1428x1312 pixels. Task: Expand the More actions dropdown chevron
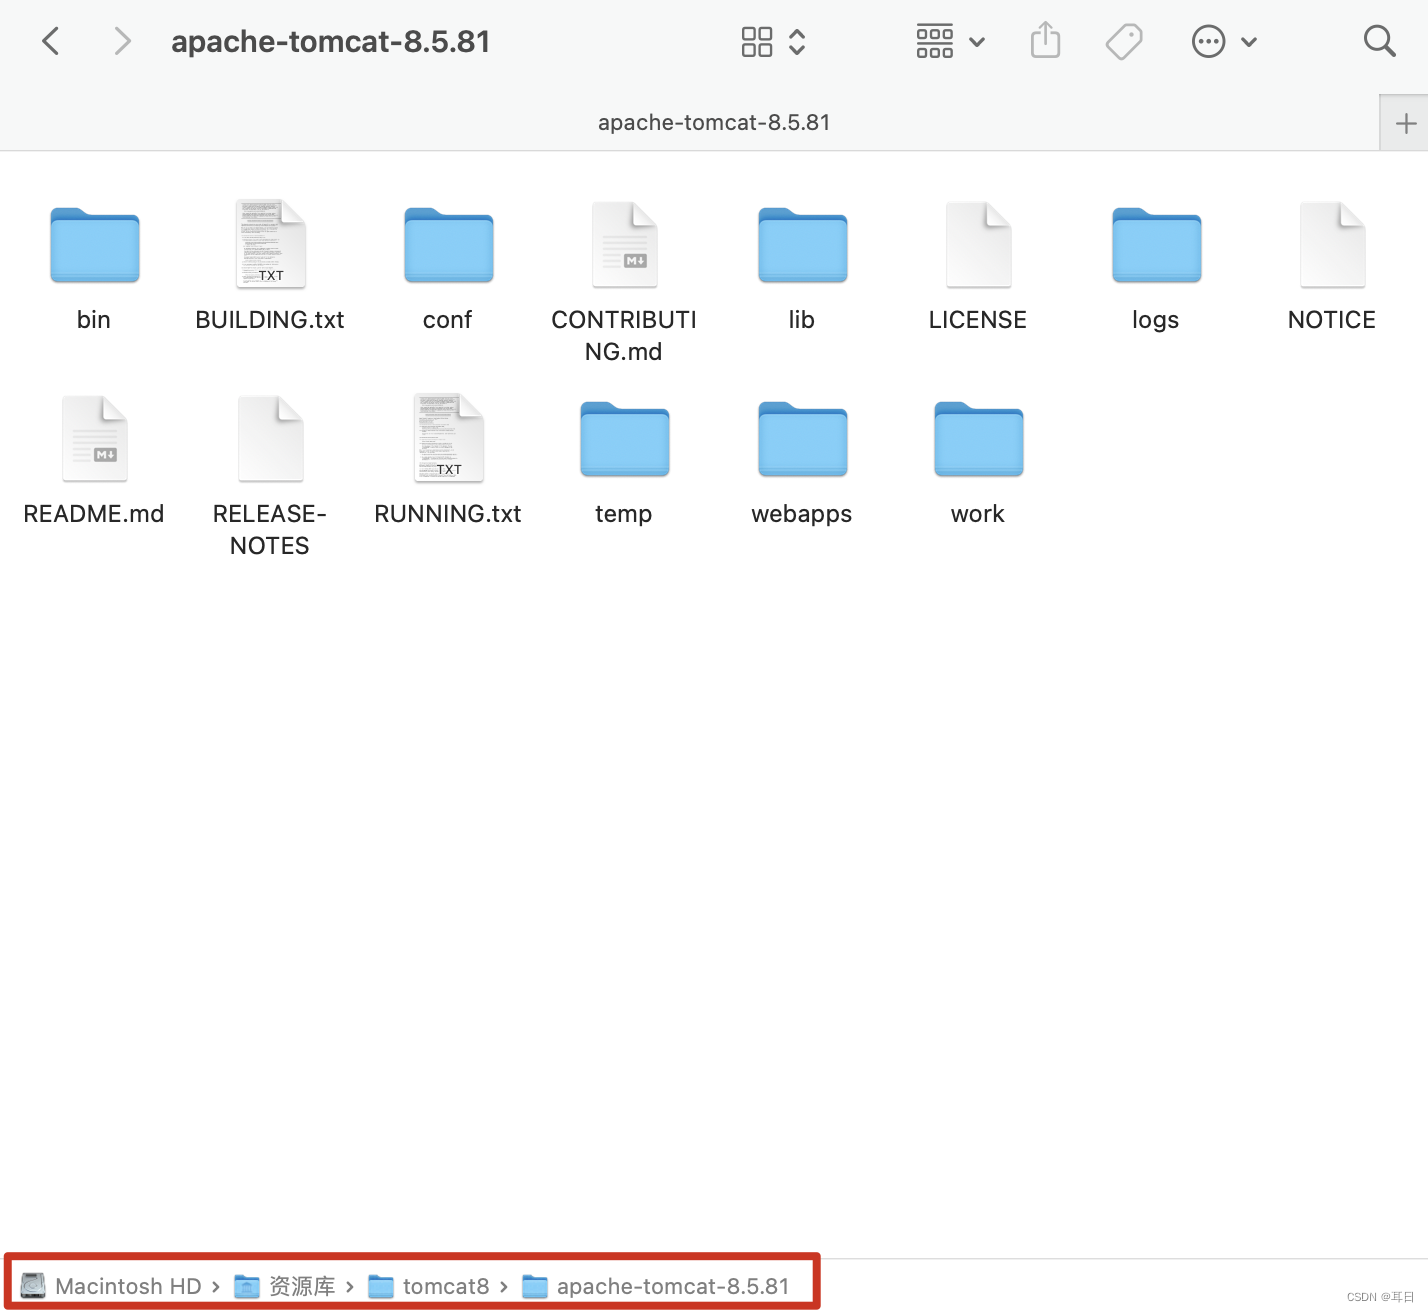click(1249, 42)
